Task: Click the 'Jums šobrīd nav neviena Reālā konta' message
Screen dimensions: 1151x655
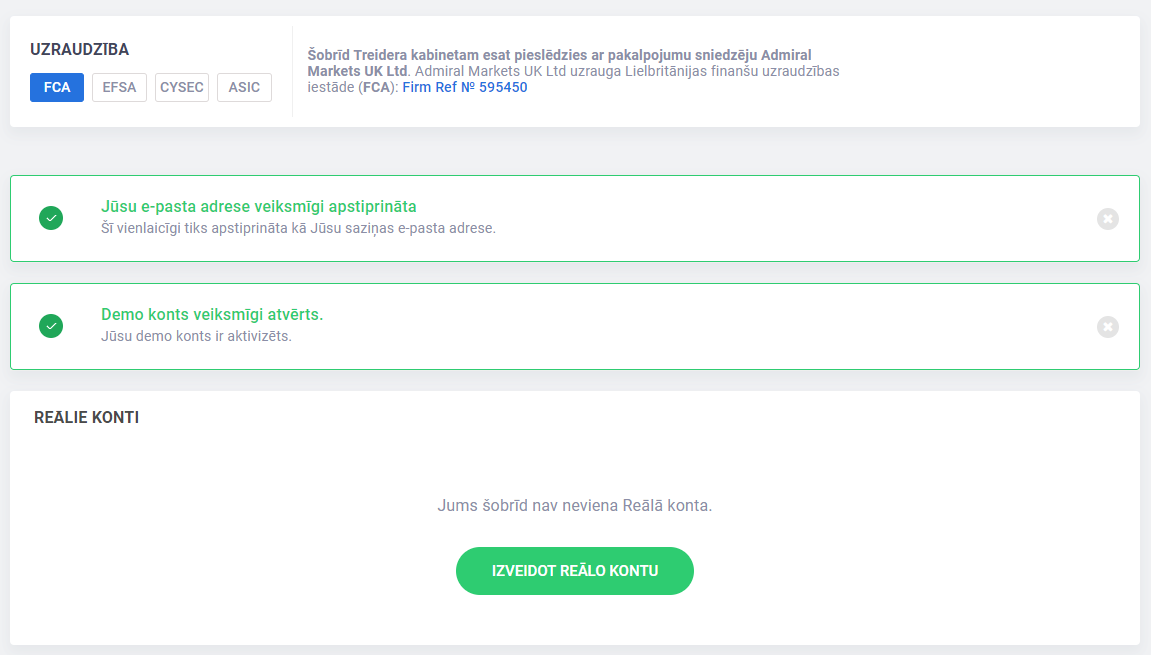Action: point(575,505)
